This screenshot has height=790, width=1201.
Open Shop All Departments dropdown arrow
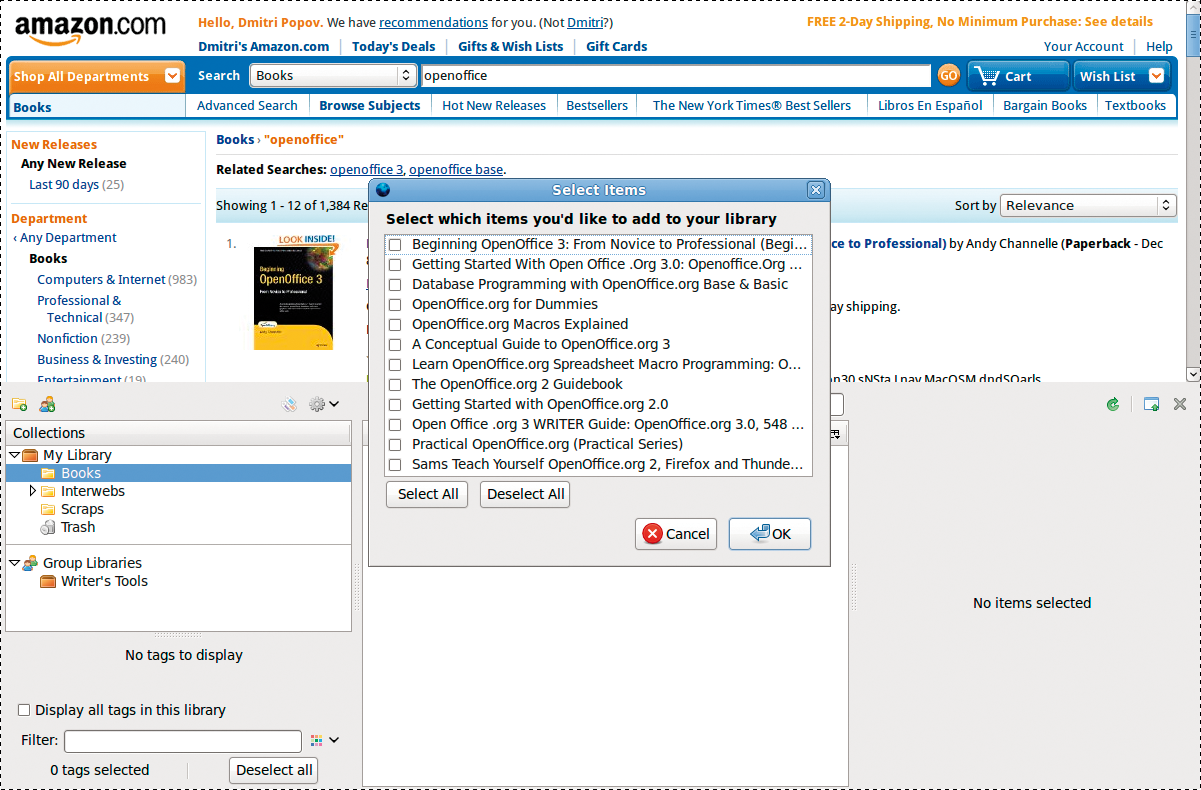[x=173, y=76]
